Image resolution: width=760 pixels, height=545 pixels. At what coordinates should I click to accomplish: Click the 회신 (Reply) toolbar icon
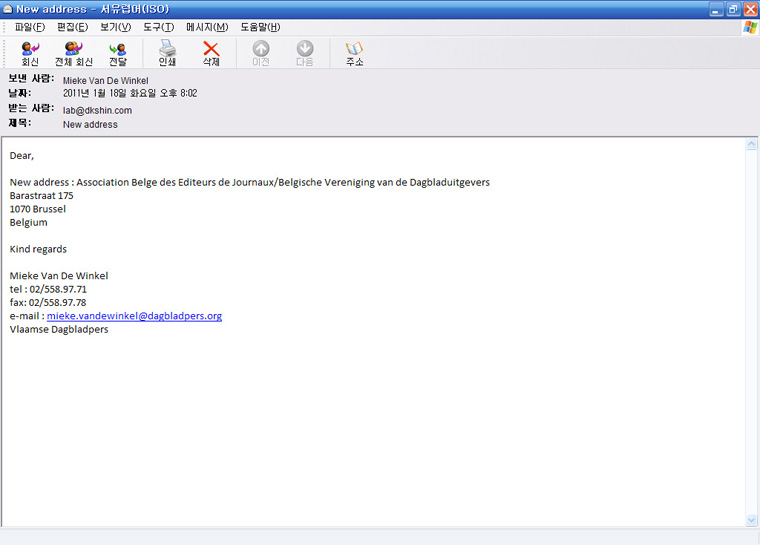[30, 53]
